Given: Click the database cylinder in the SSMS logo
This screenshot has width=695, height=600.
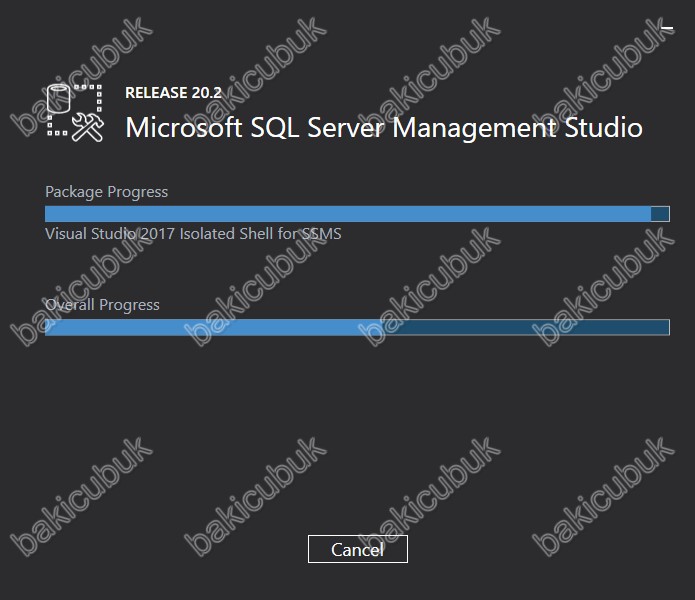Looking at the screenshot, I should (59, 98).
